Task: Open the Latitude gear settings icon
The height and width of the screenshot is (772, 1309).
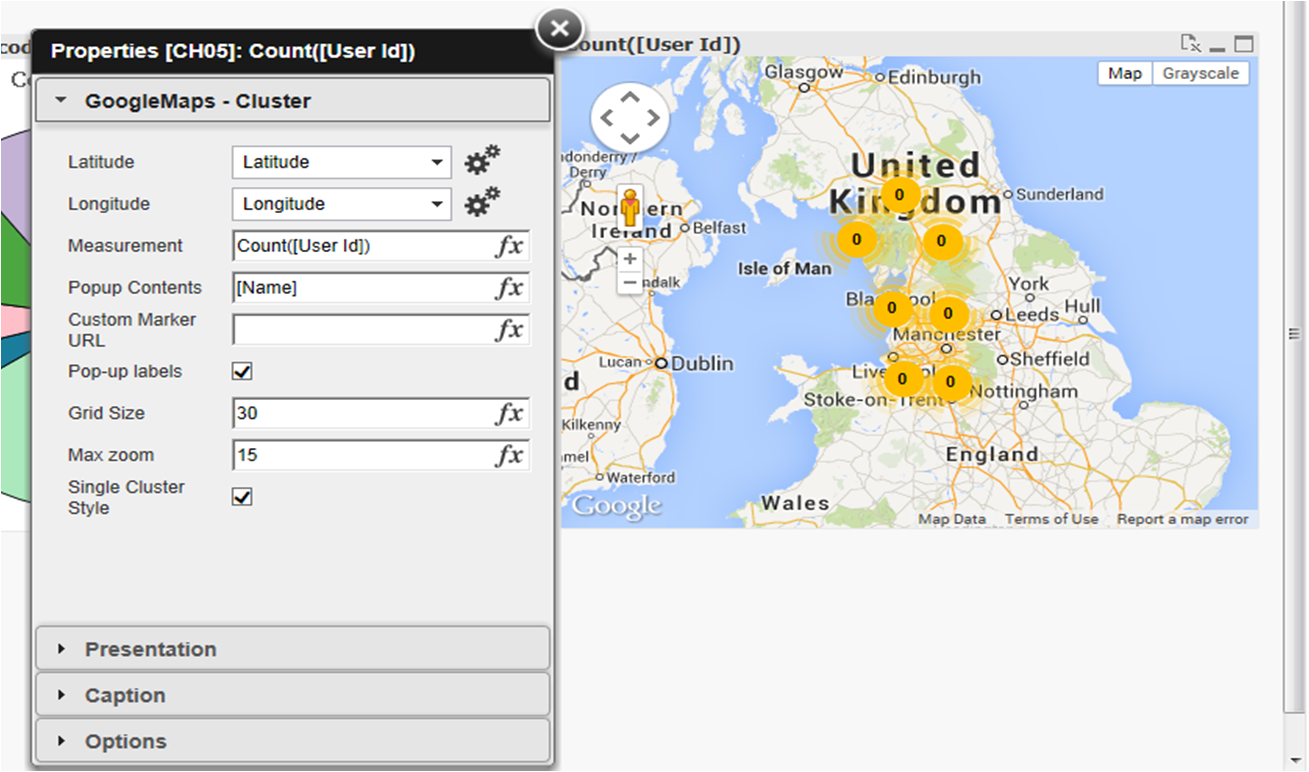Action: (483, 161)
